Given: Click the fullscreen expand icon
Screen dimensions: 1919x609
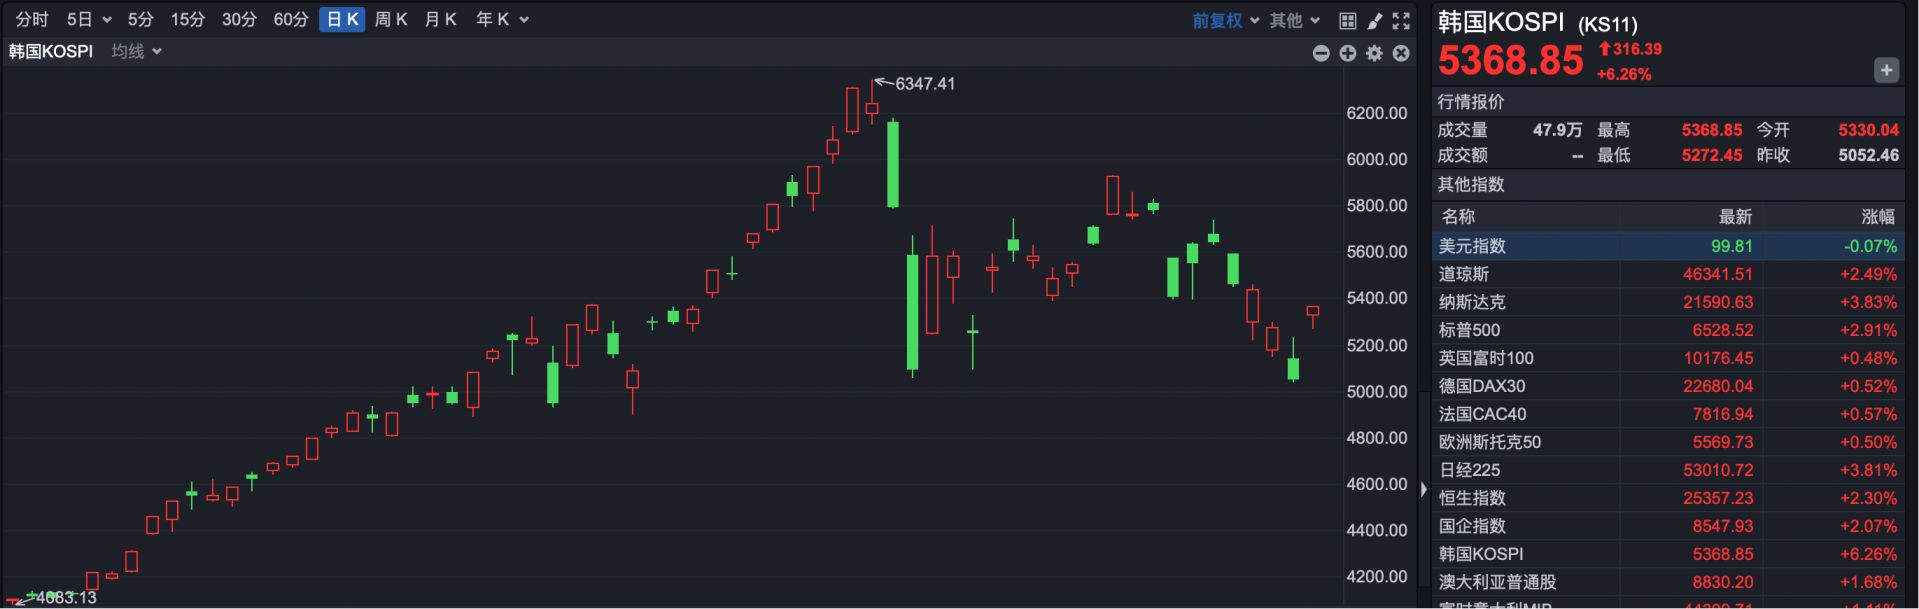Looking at the screenshot, I should click(1401, 20).
